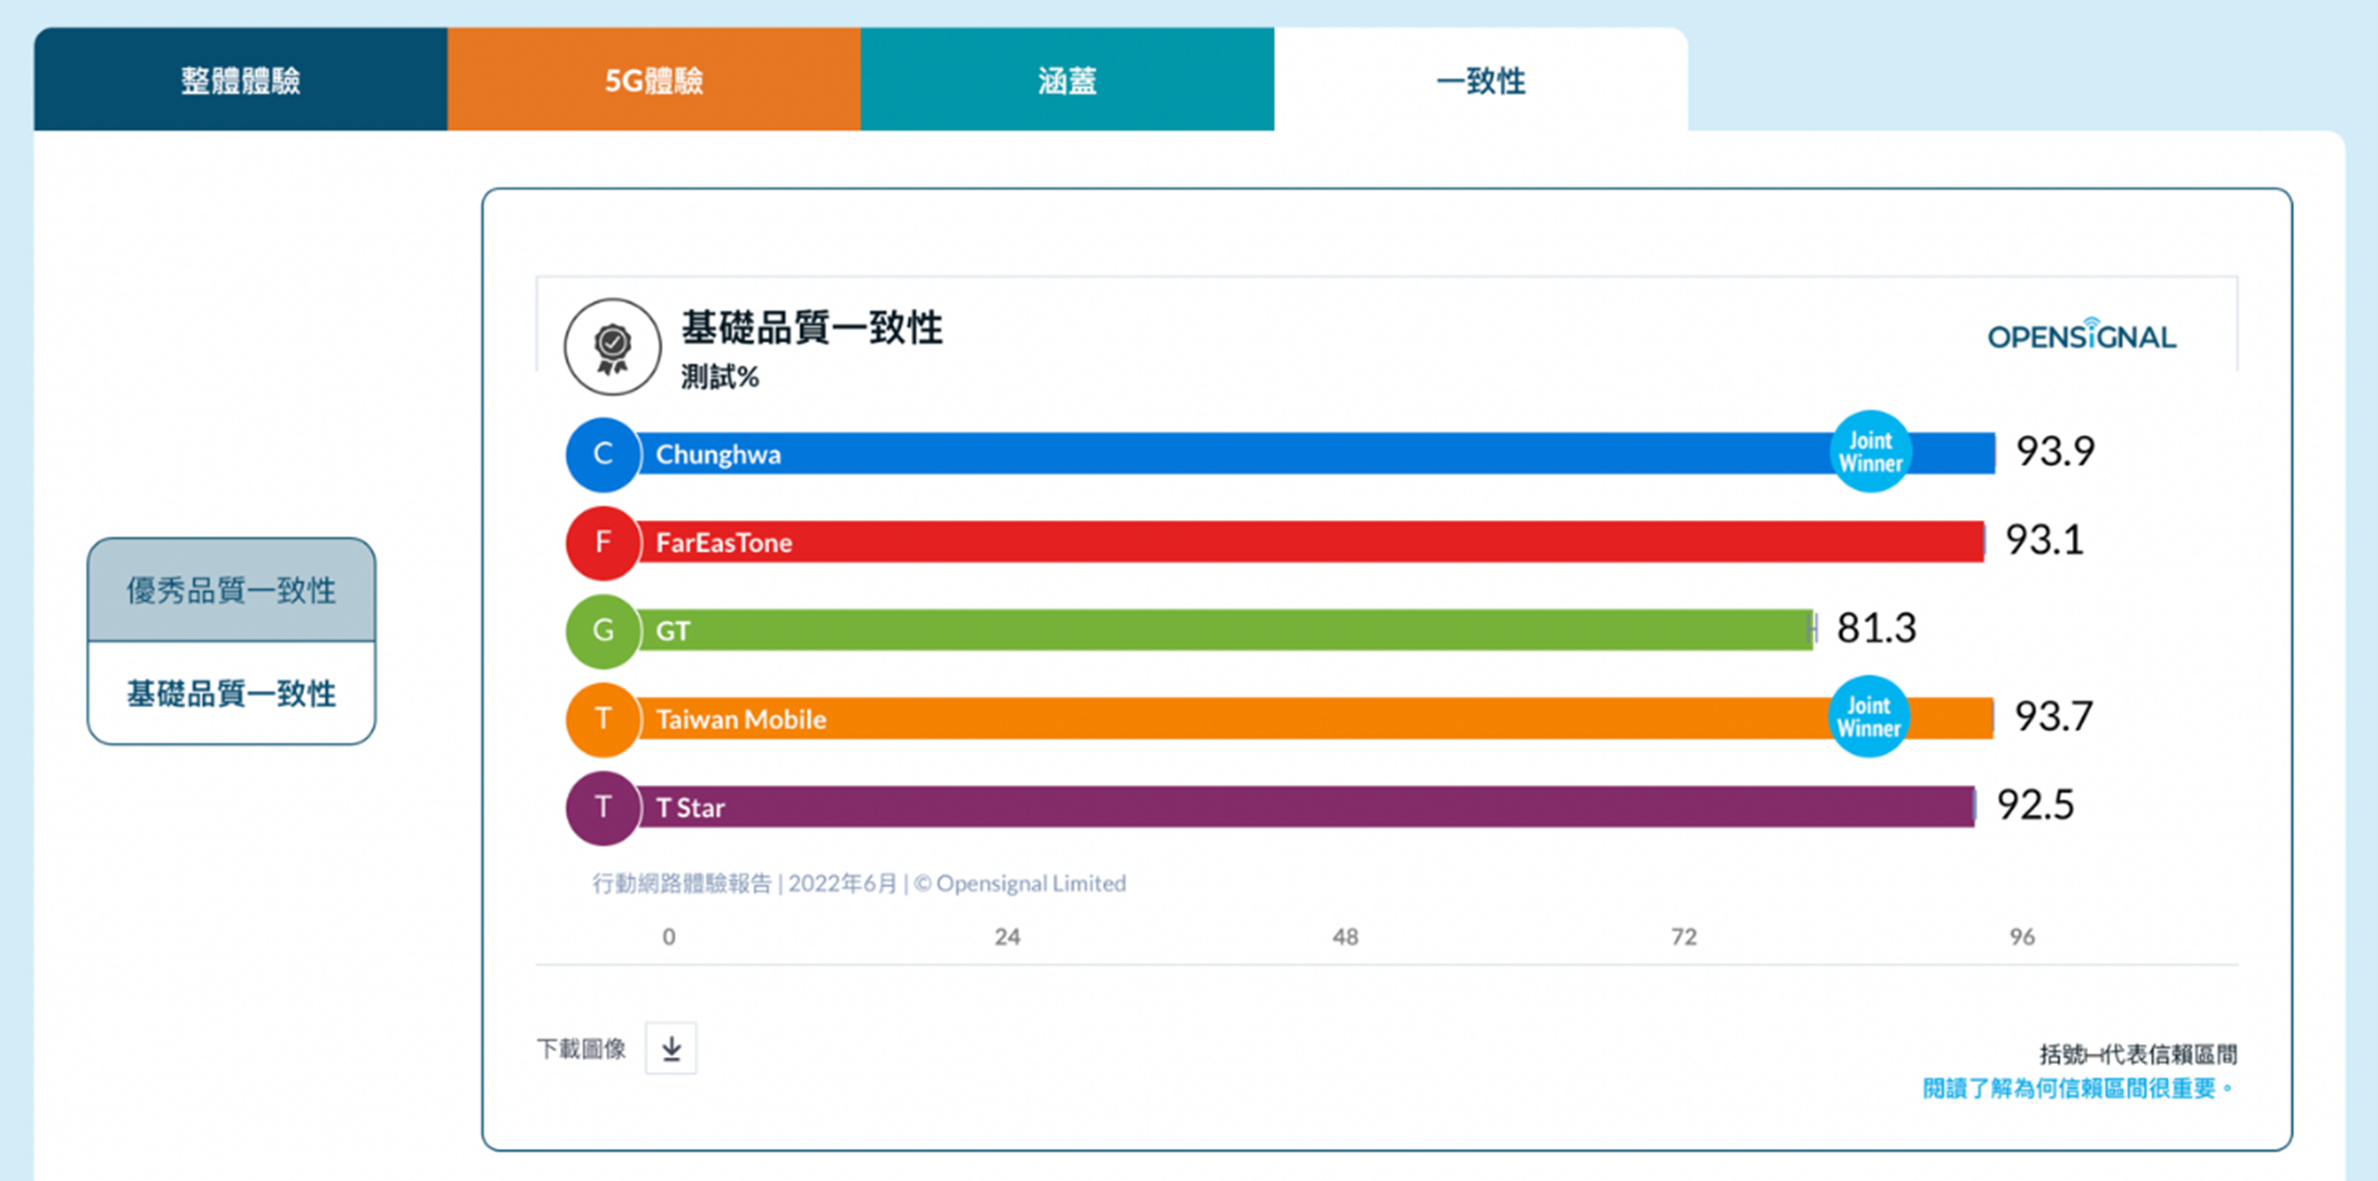Click the Opensignal logo
Image resolution: width=2378 pixels, height=1181 pixels.
[2083, 336]
